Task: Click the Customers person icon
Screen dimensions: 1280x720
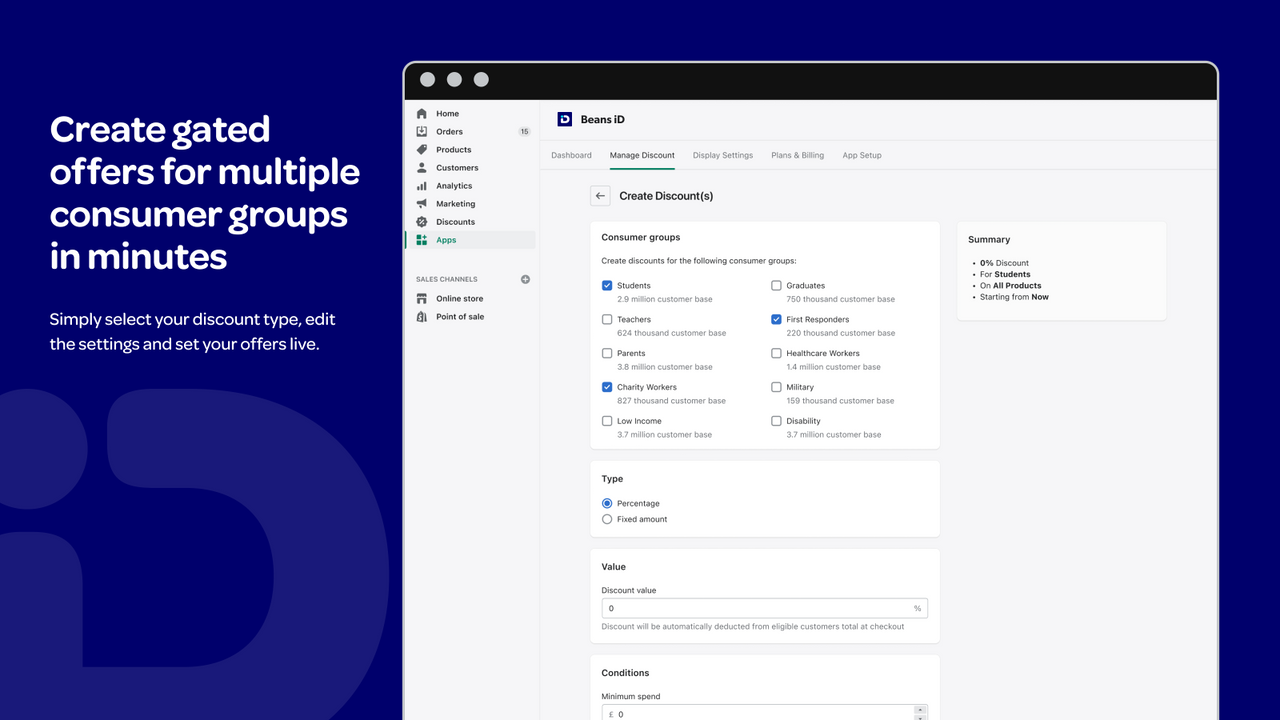Action: tap(422, 168)
